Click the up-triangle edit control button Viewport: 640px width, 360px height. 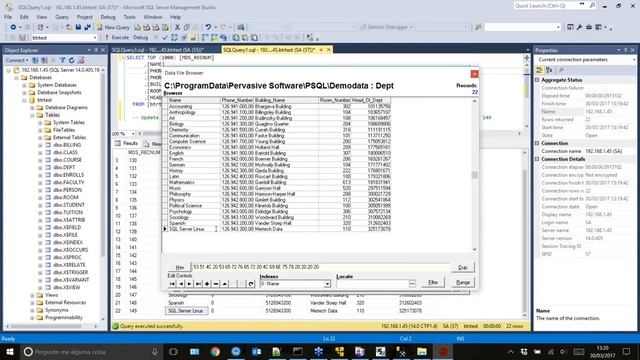click(x=224, y=284)
